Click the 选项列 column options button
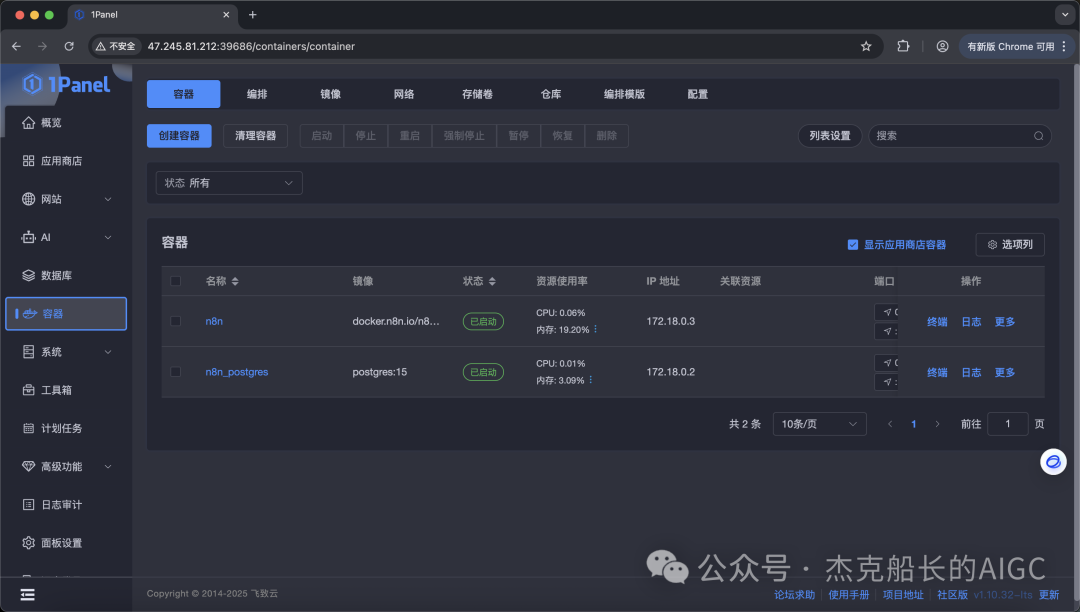Image resolution: width=1080 pixels, height=612 pixels. coord(1010,245)
